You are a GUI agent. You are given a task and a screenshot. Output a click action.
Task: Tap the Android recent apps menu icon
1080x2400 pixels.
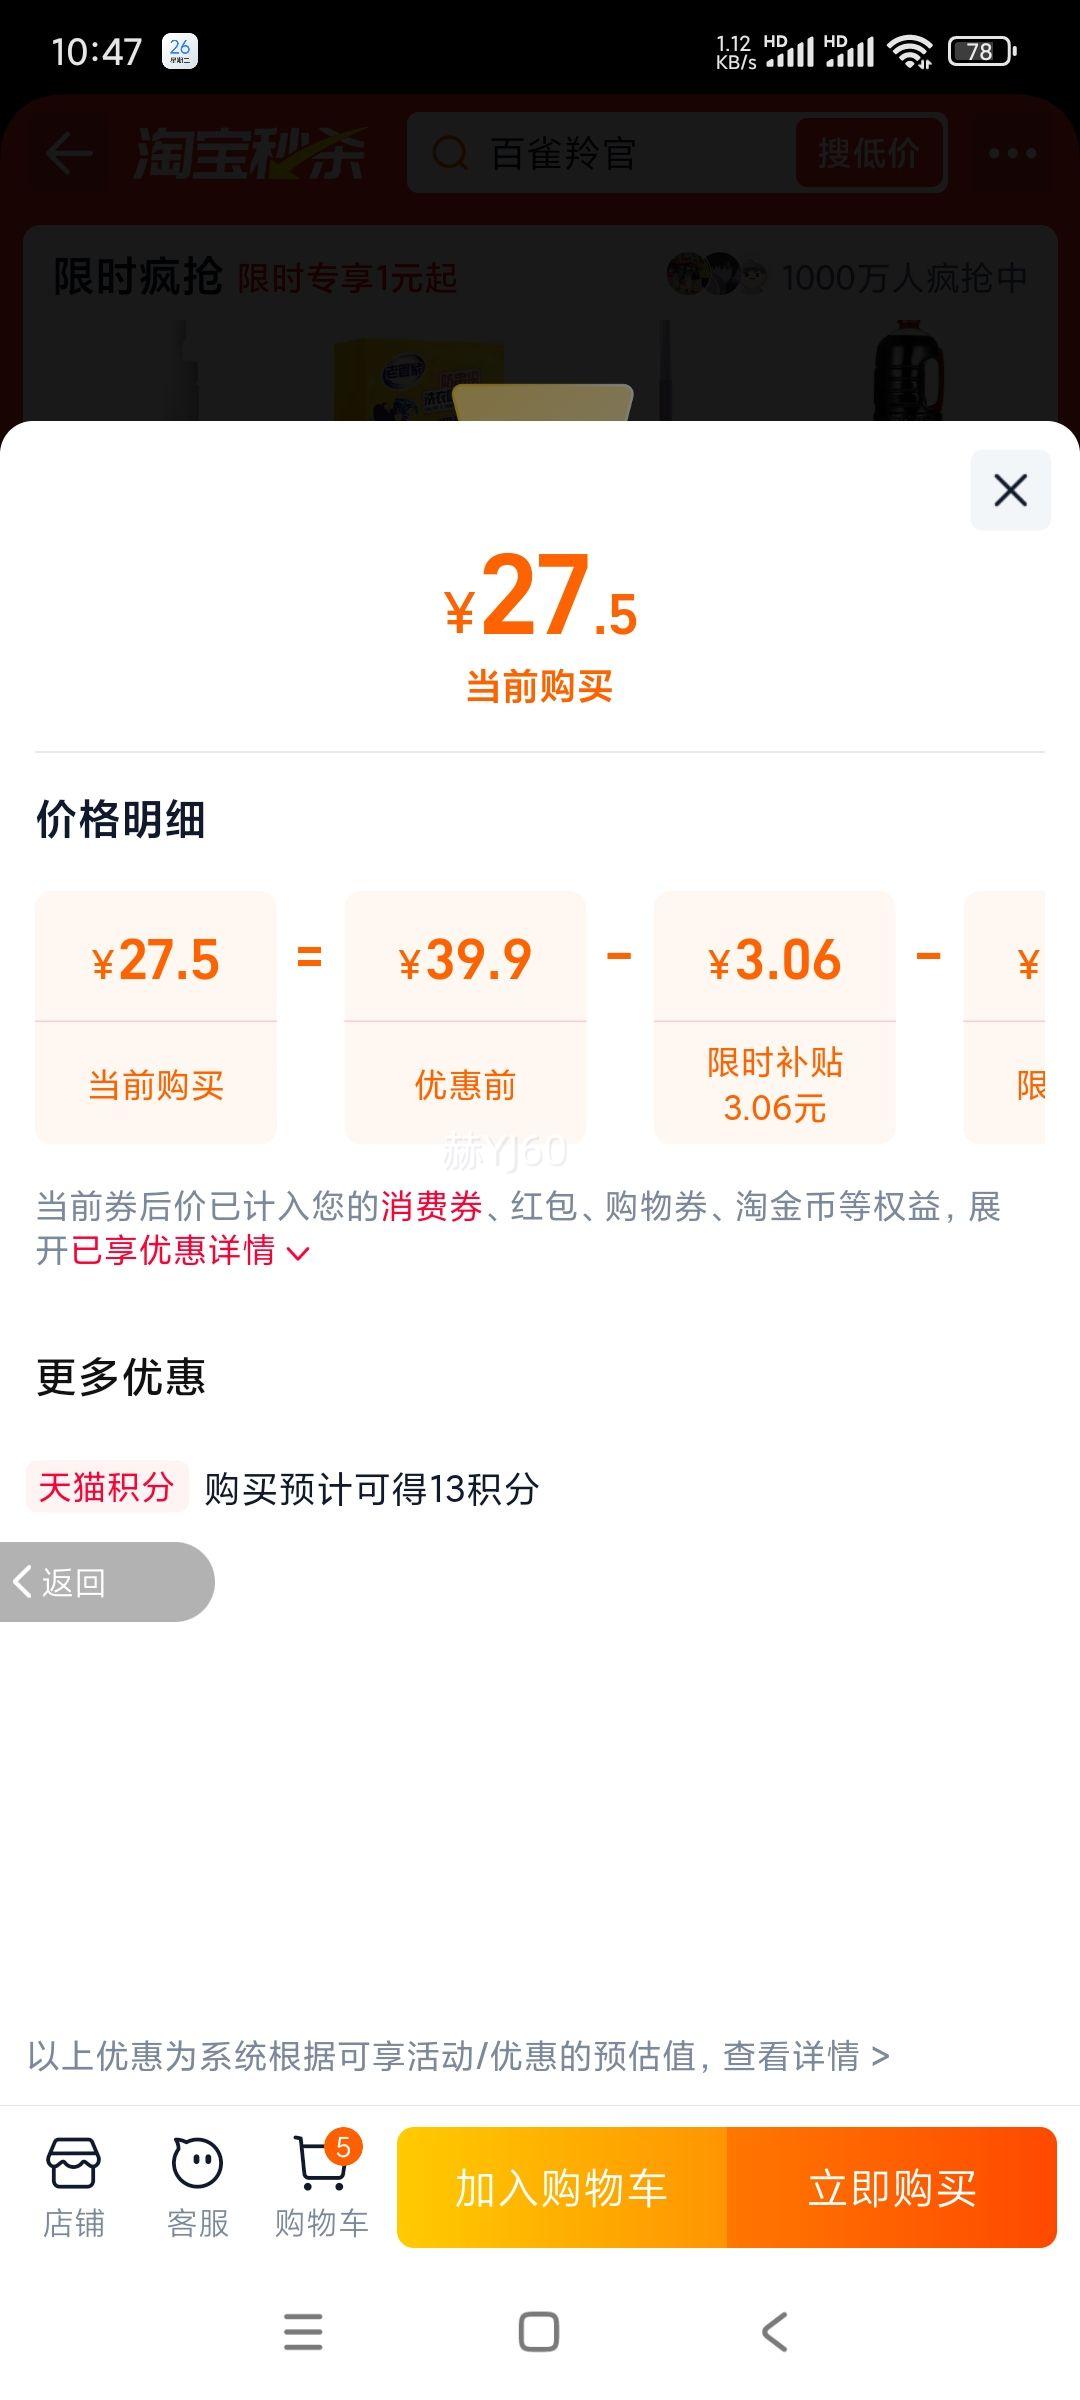pyautogui.click(x=303, y=2332)
